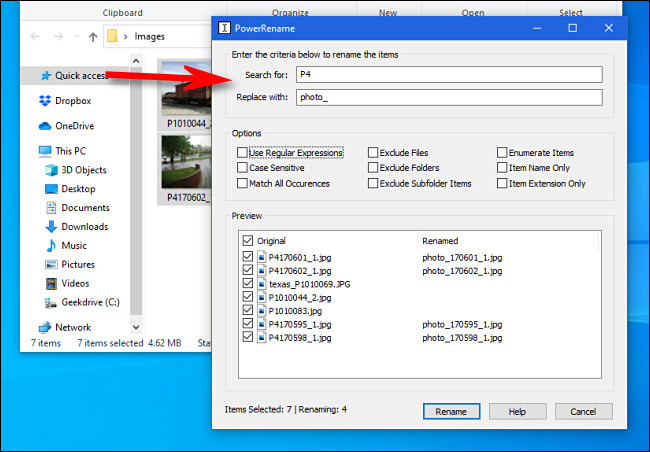
Task: Click file icon of P4170598_1.jpg
Action: point(262,338)
